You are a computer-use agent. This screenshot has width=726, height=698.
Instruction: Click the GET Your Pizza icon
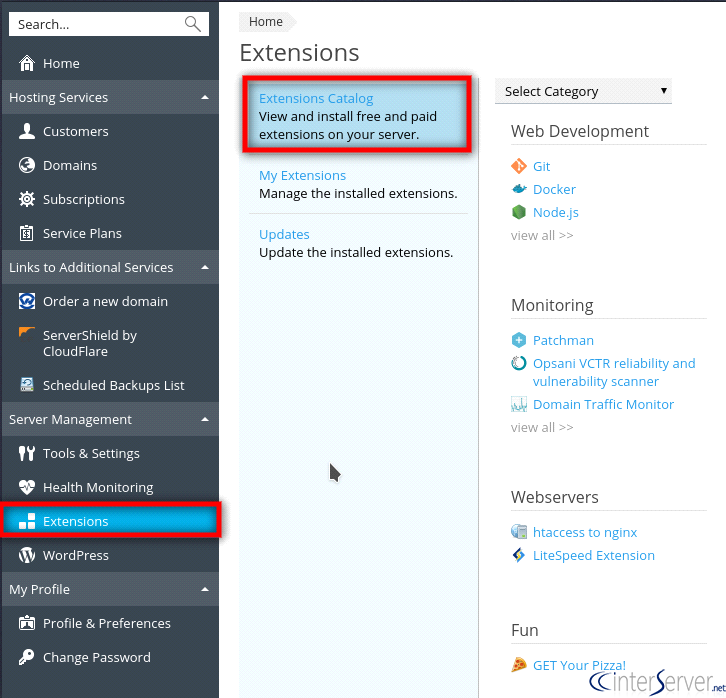pos(519,665)
